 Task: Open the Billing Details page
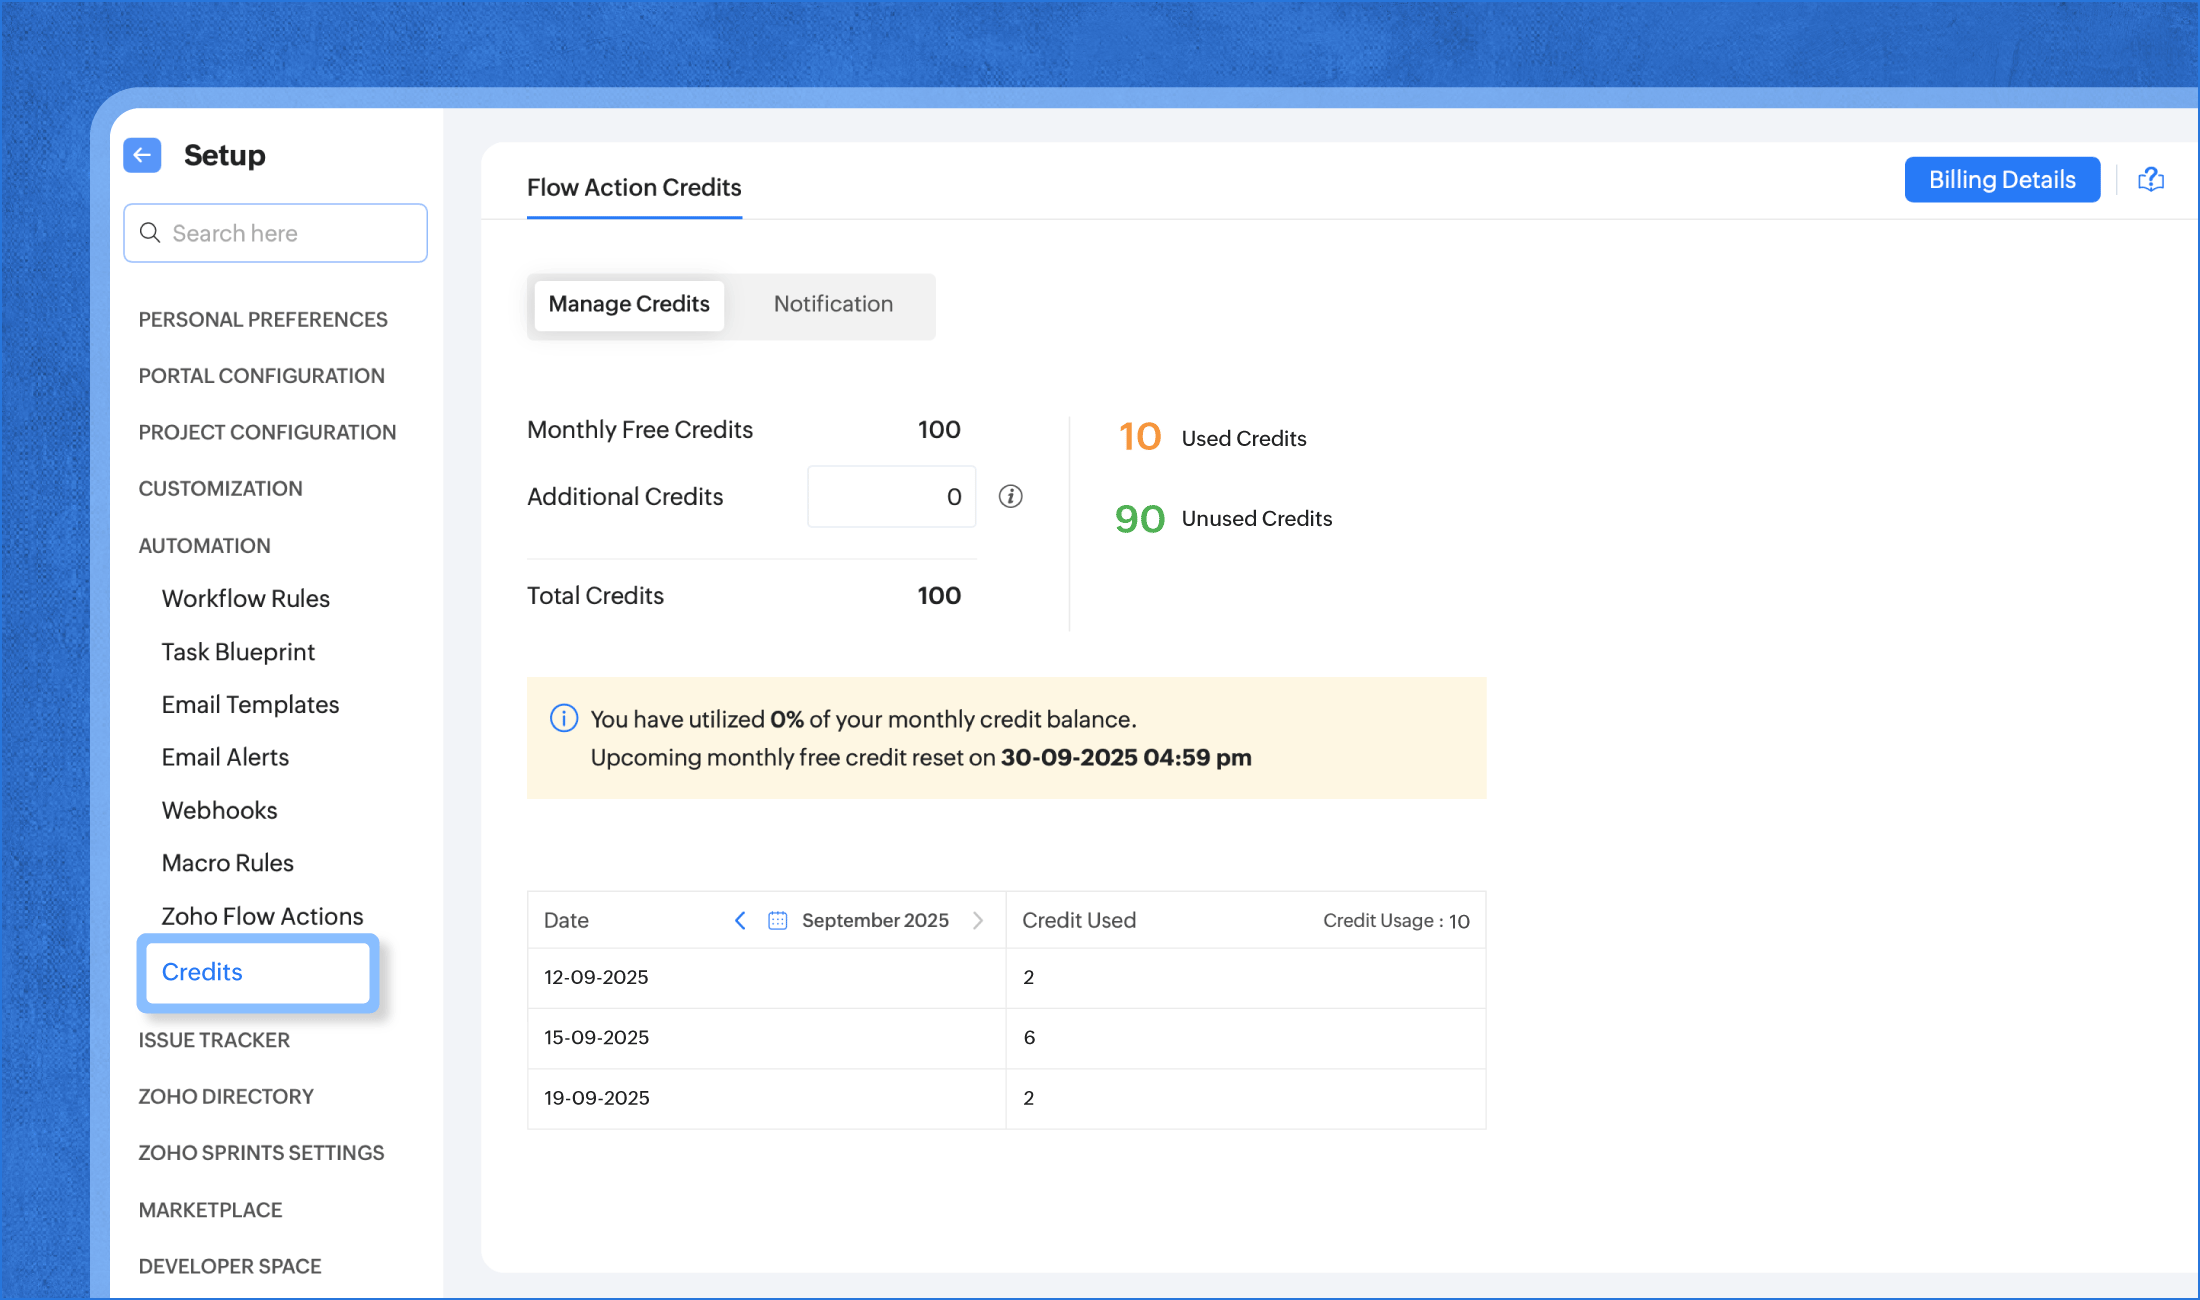(2001, 180)
